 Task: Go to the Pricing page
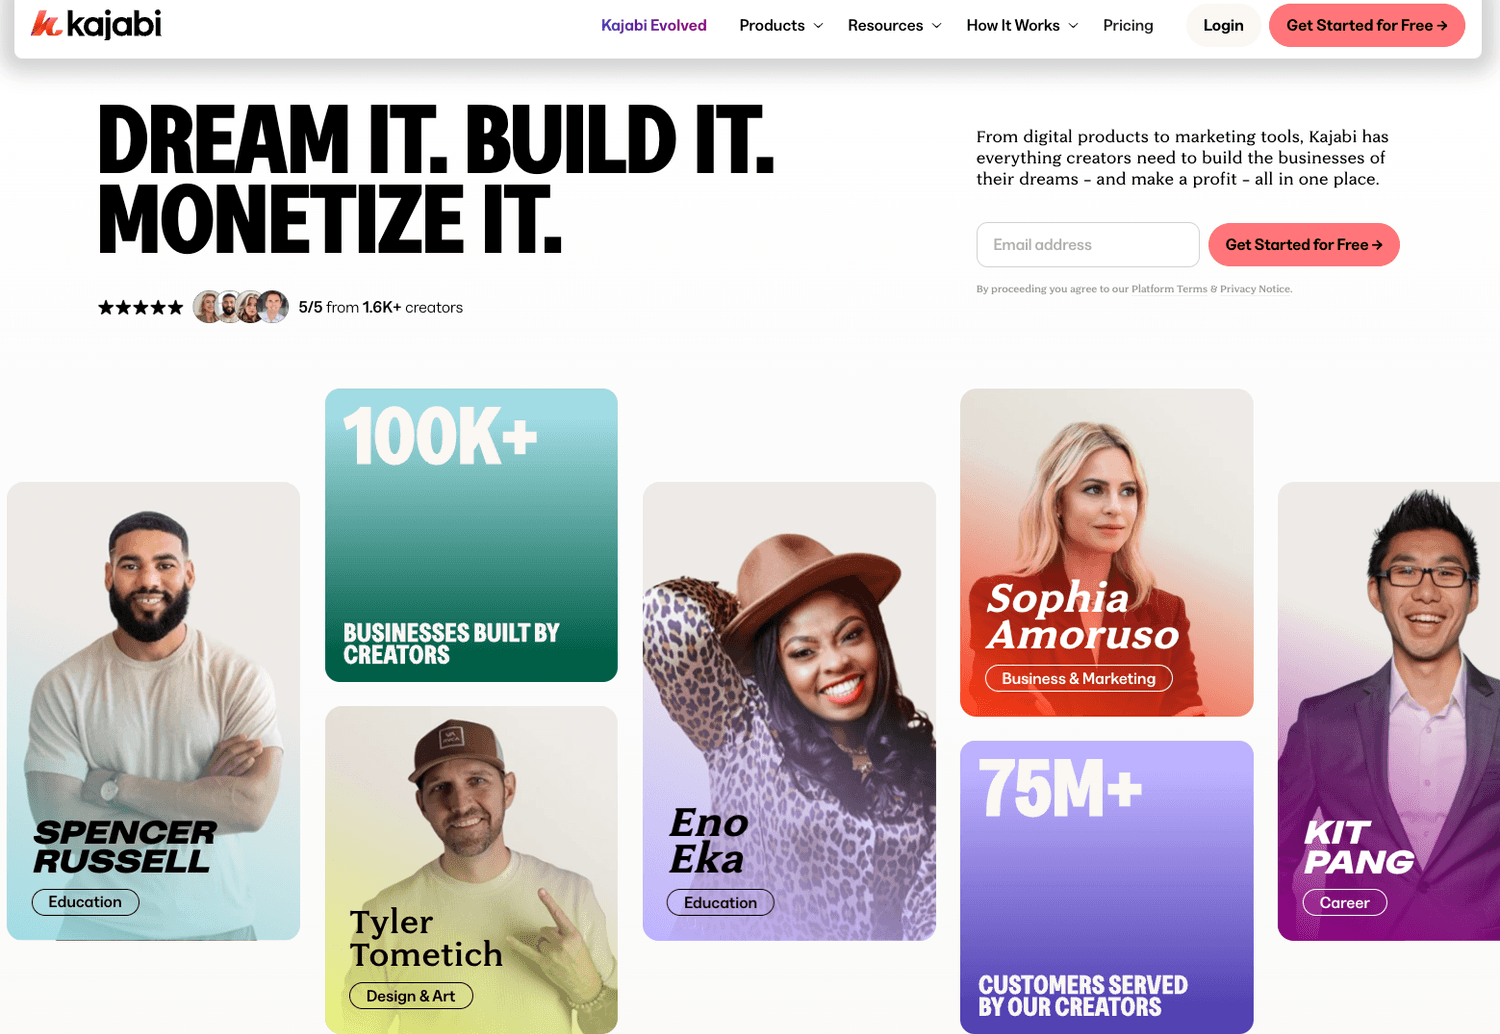point(1128,25)
